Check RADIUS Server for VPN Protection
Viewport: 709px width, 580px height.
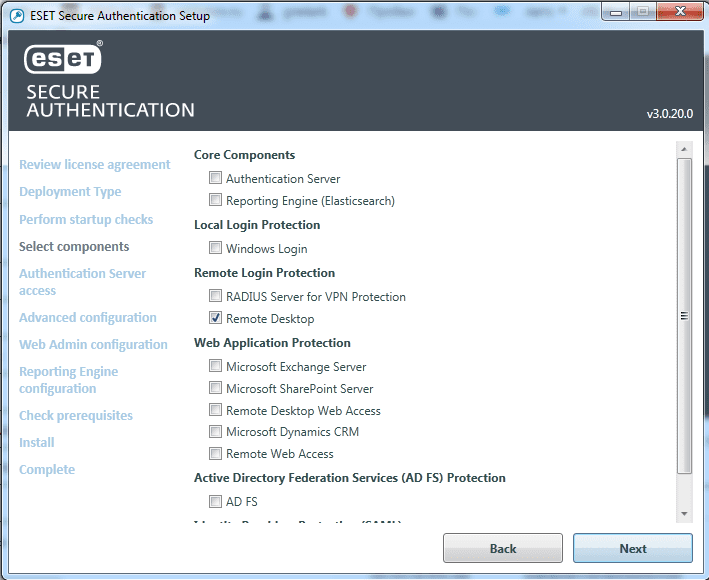coord(215,296)
